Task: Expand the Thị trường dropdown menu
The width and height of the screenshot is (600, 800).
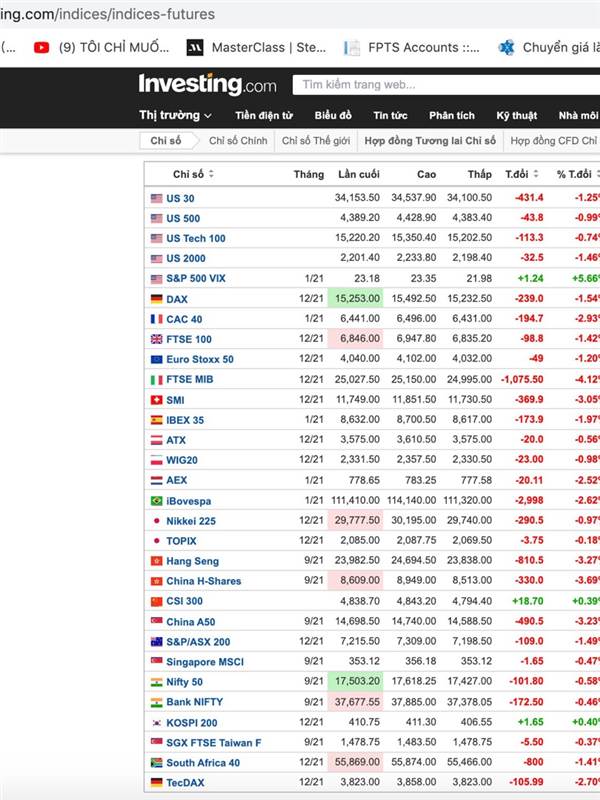Action: click(x=176, y=115)
